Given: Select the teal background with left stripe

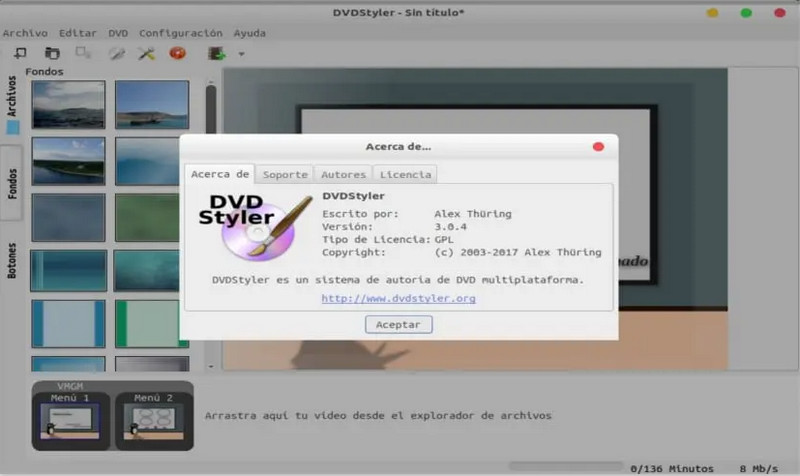Looking at the screenshot, I should point(68,270).
